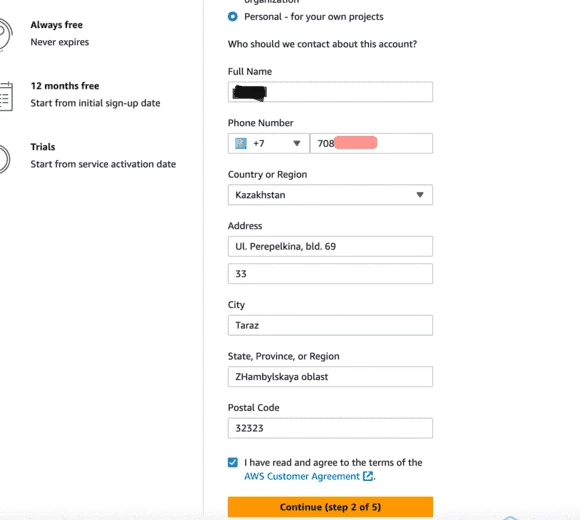The image size is (580, 520).
Task: Click the City field showing Taraz
Action: [330, 325]
